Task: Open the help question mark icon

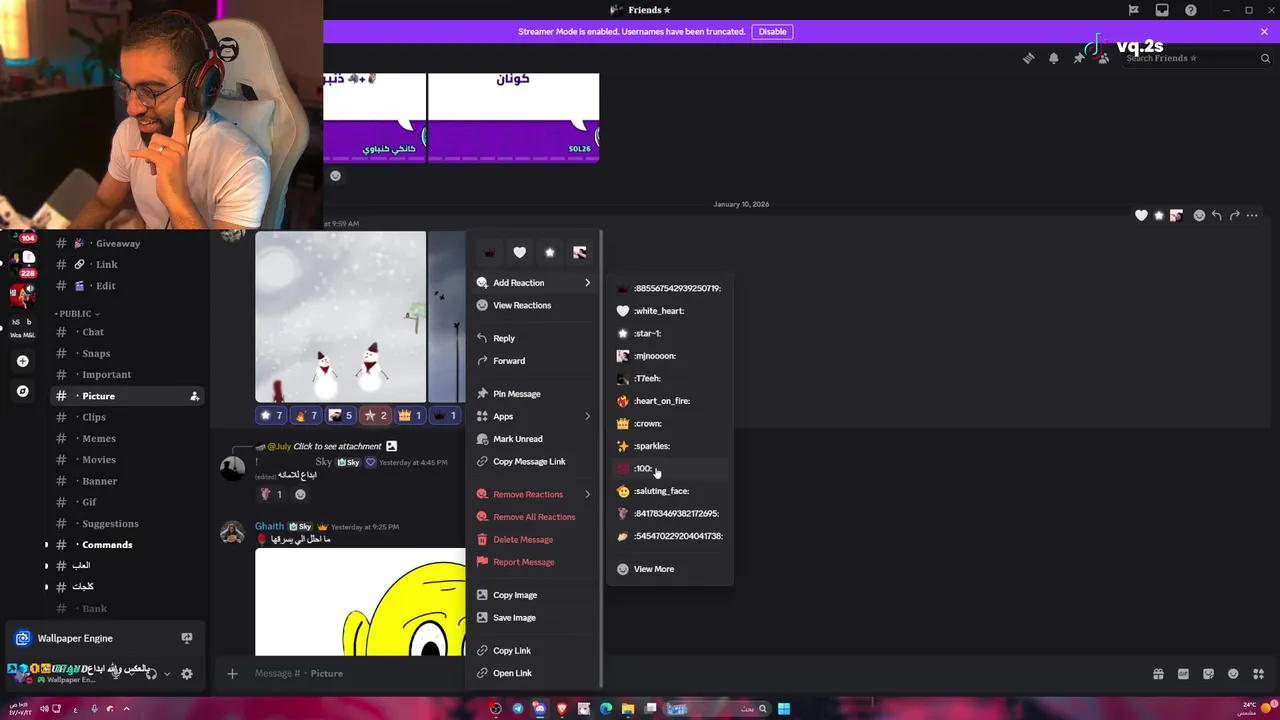Action: [1190, 10]
